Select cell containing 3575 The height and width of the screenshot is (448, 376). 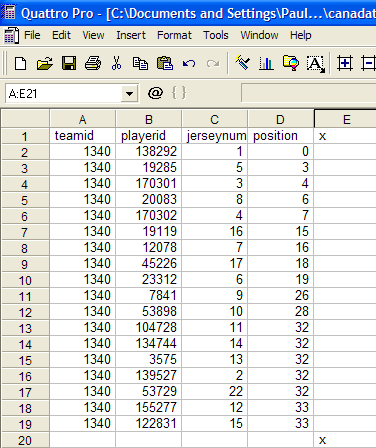coord(149,360)
